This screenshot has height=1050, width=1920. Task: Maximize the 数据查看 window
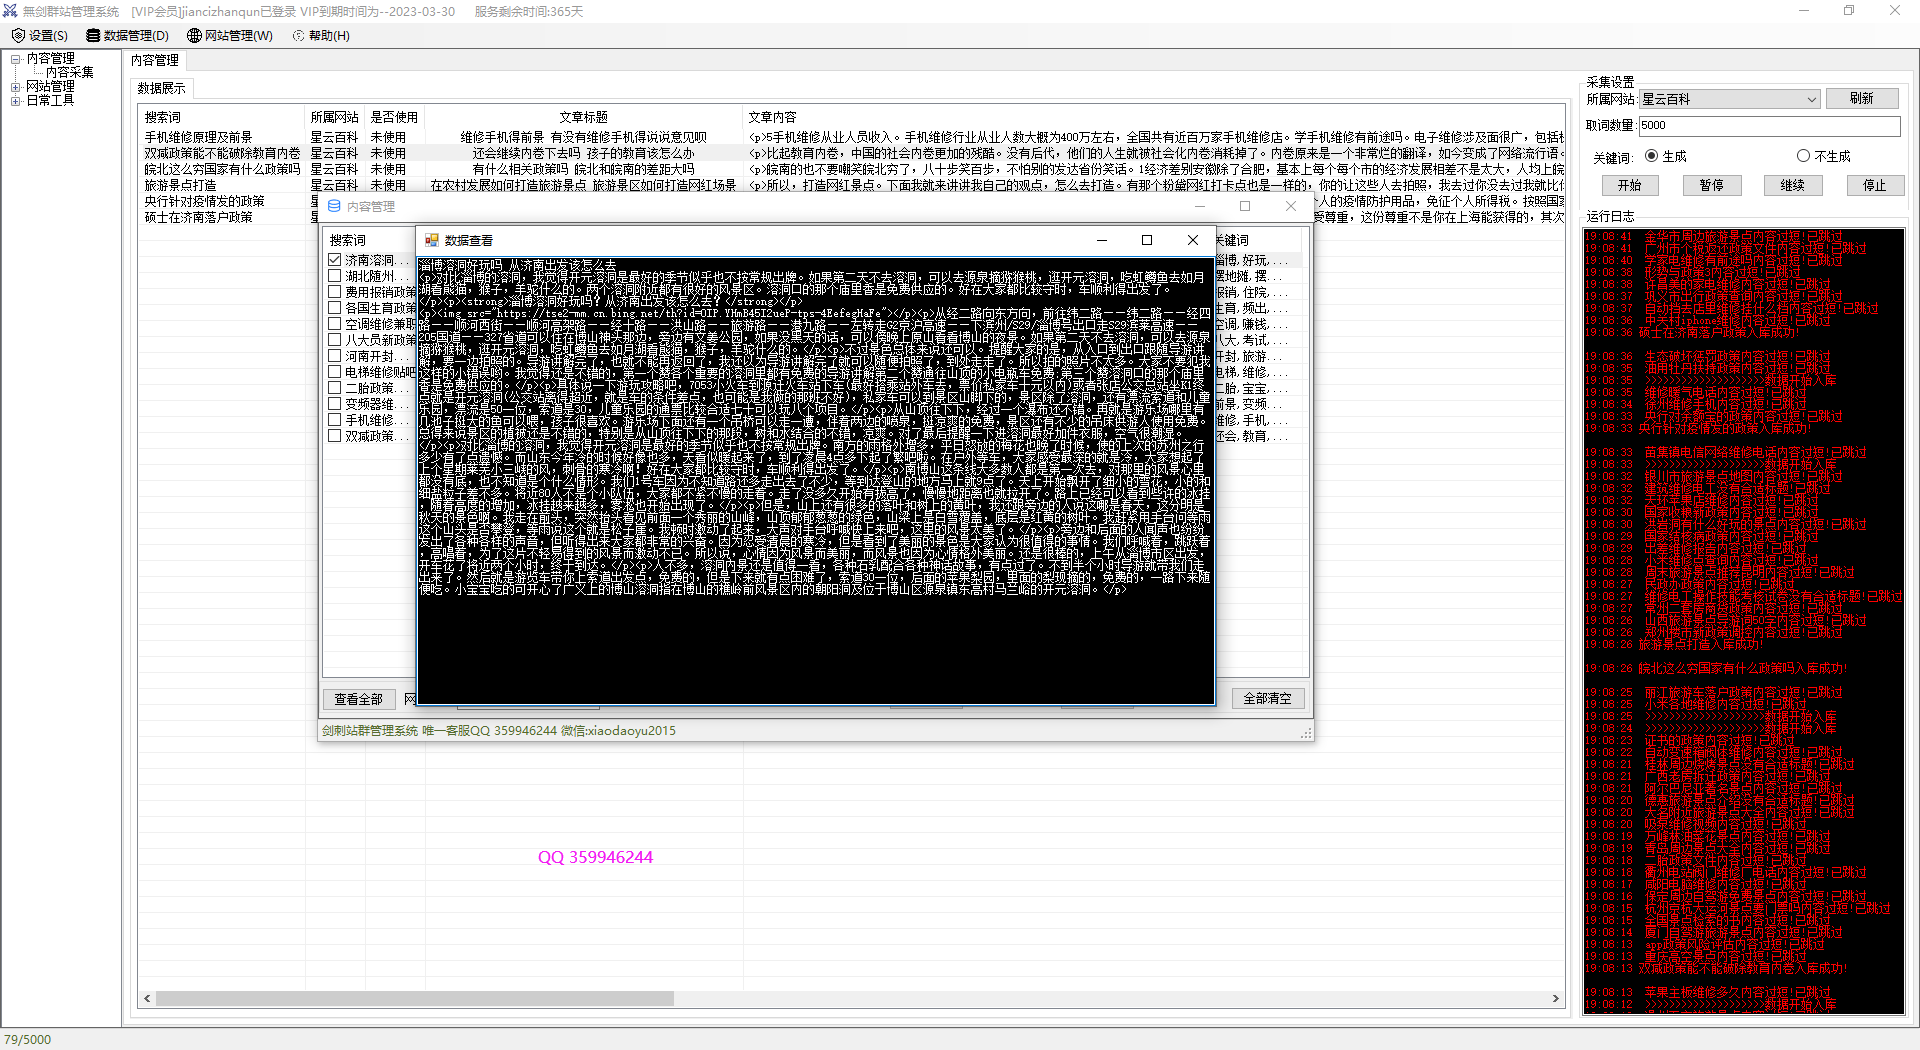(1147, 240)
